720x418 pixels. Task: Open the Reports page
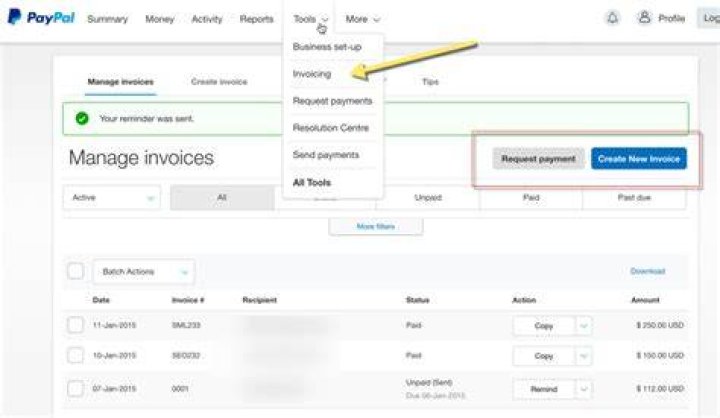coord(256,19)
